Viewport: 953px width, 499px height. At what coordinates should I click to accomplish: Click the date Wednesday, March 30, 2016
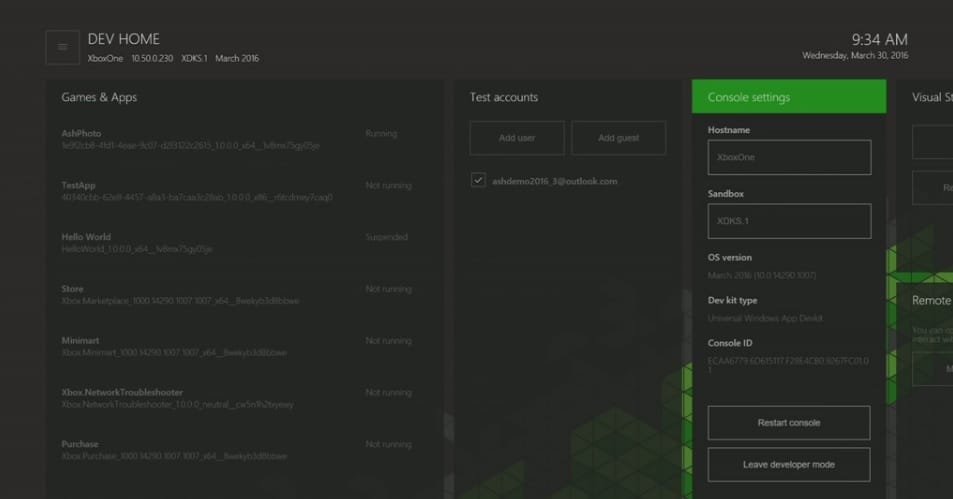click(x=855, y=55)
